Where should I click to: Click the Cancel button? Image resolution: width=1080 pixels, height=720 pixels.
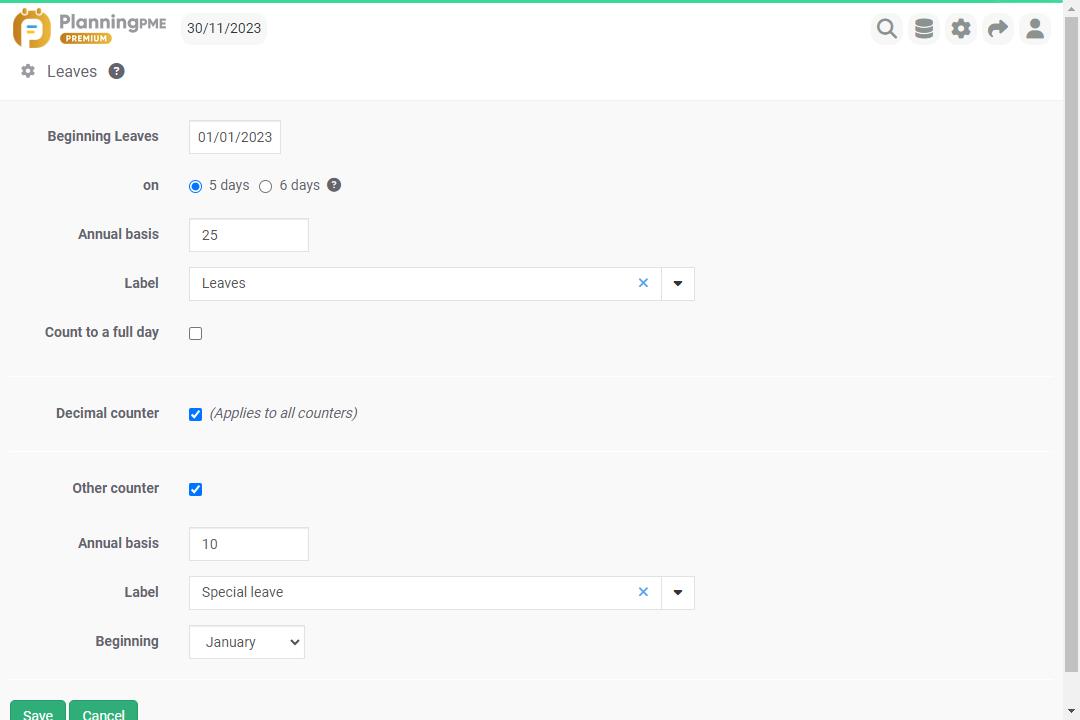[x=103, y=711]
